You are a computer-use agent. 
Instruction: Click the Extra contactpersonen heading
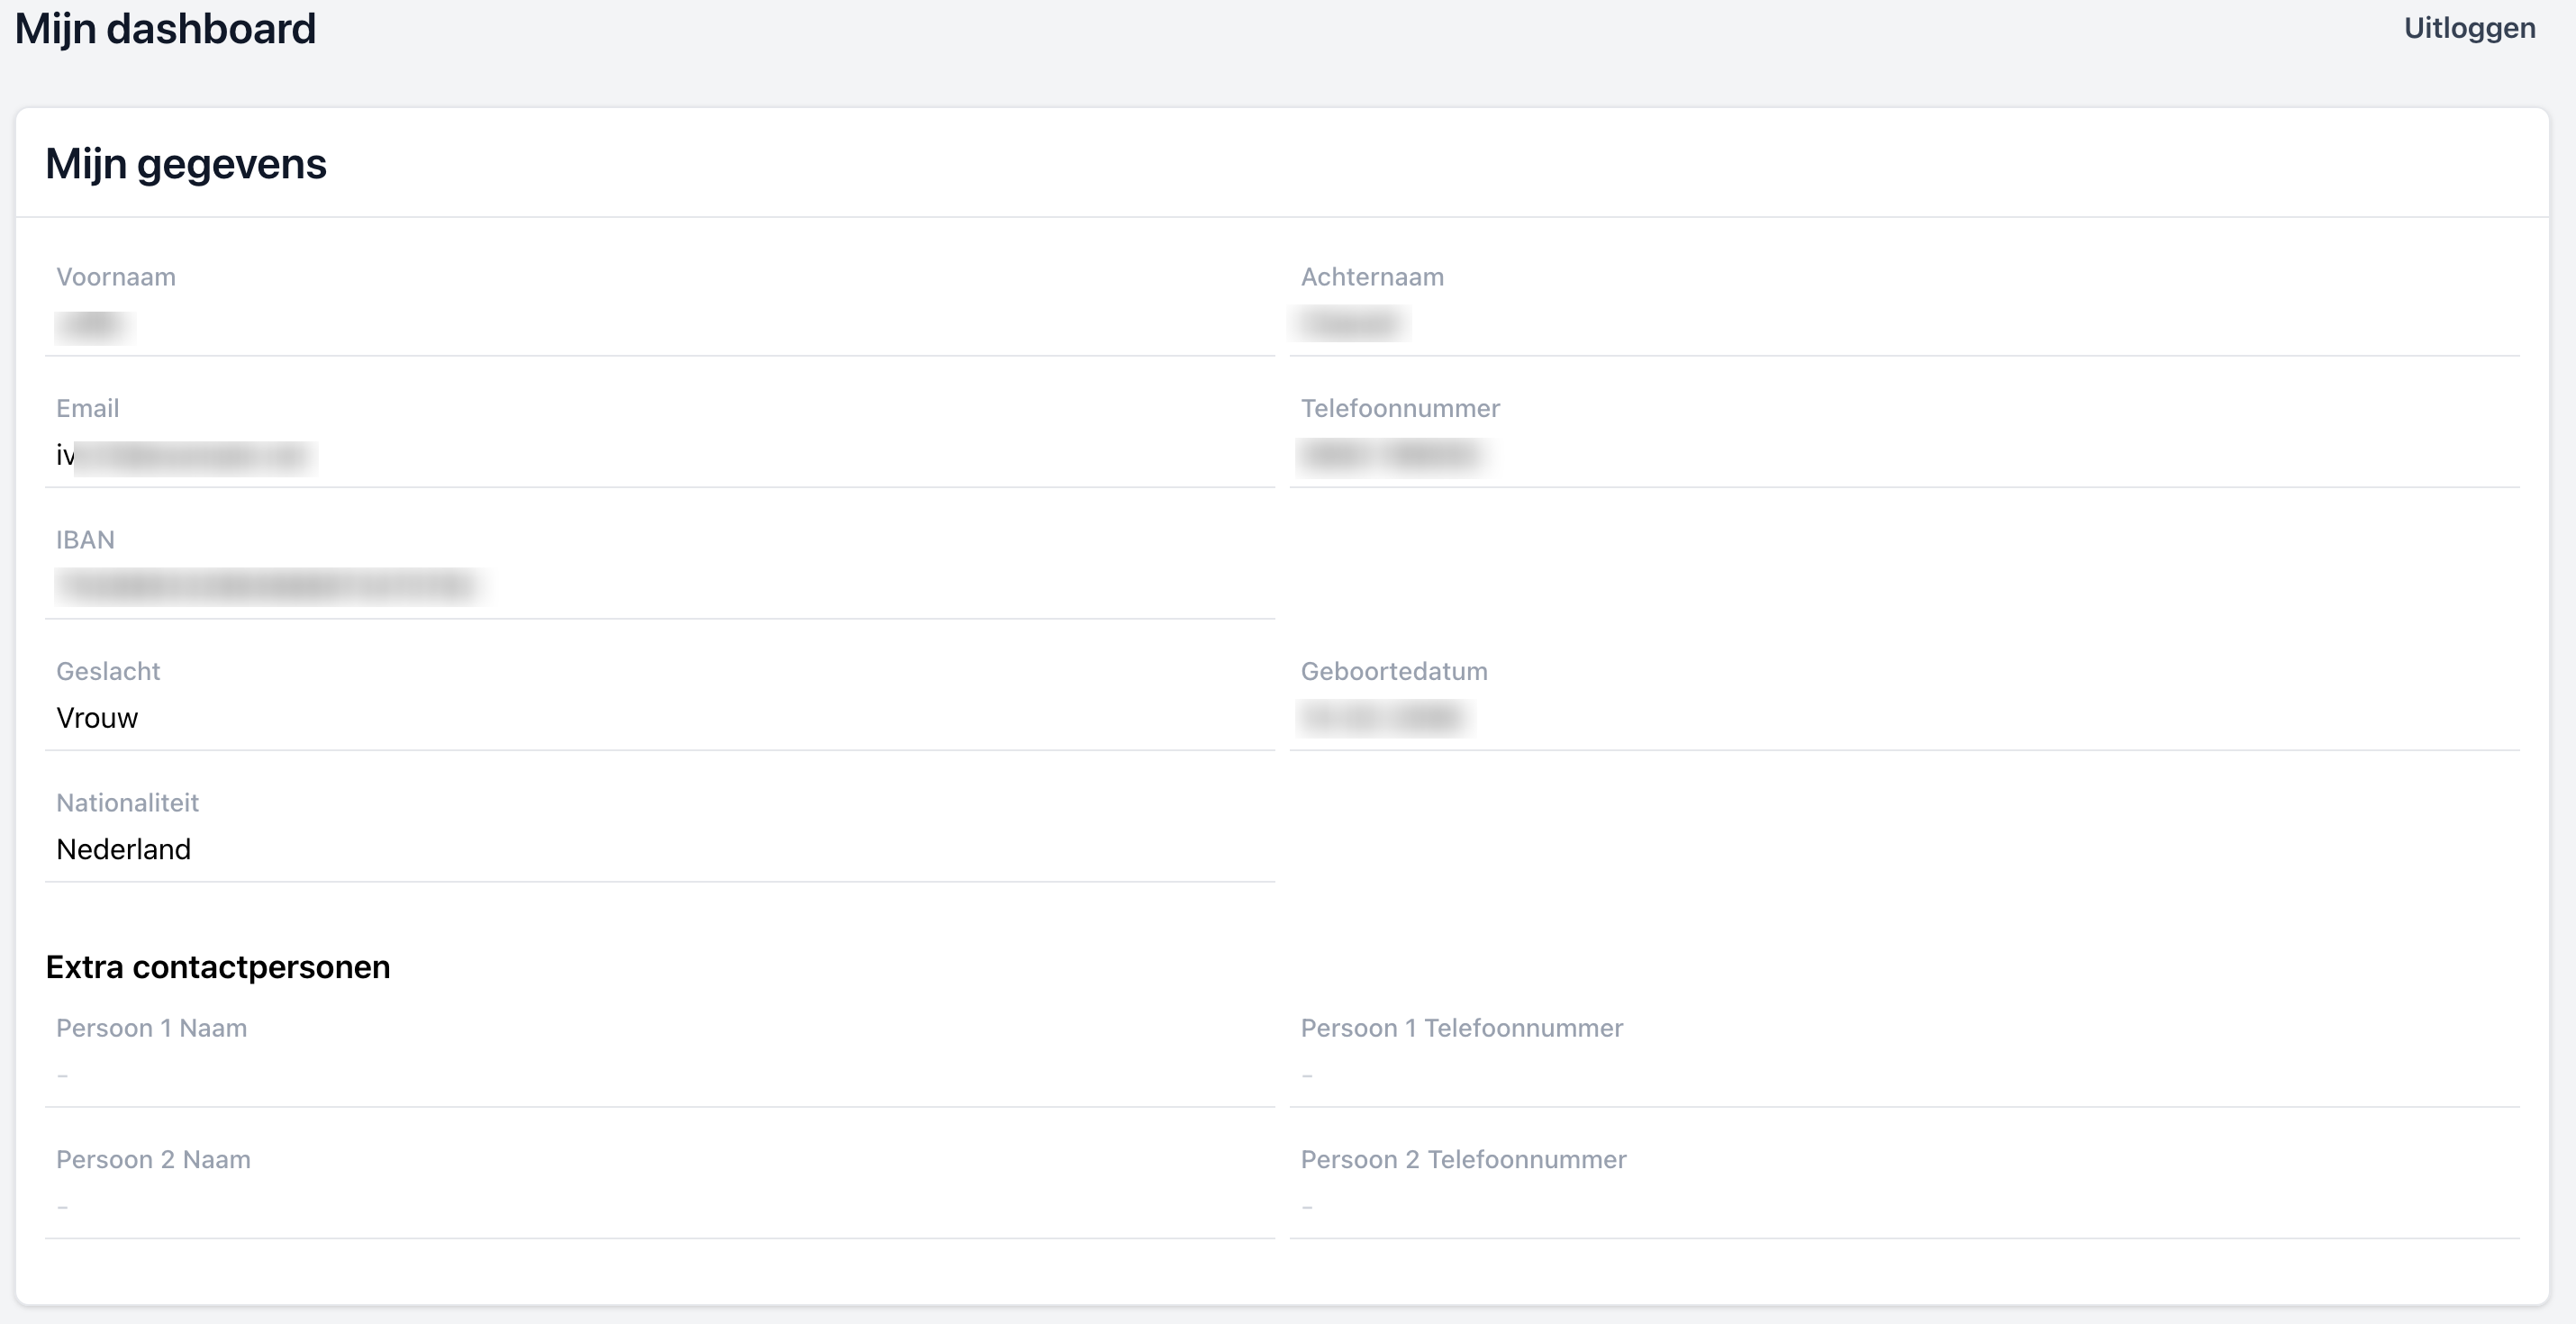tap(218, 966)
